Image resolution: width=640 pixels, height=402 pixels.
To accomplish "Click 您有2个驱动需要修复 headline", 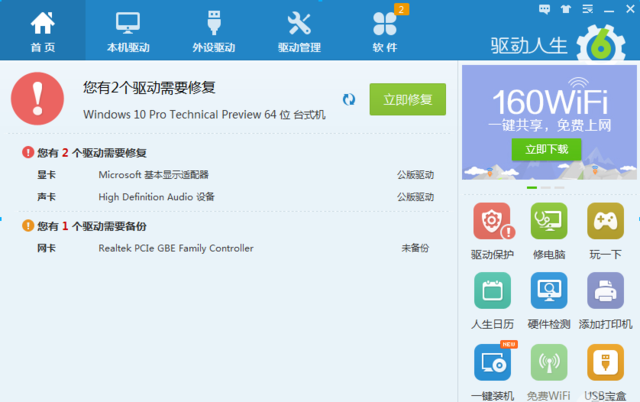I will click(x=149, y=88).
